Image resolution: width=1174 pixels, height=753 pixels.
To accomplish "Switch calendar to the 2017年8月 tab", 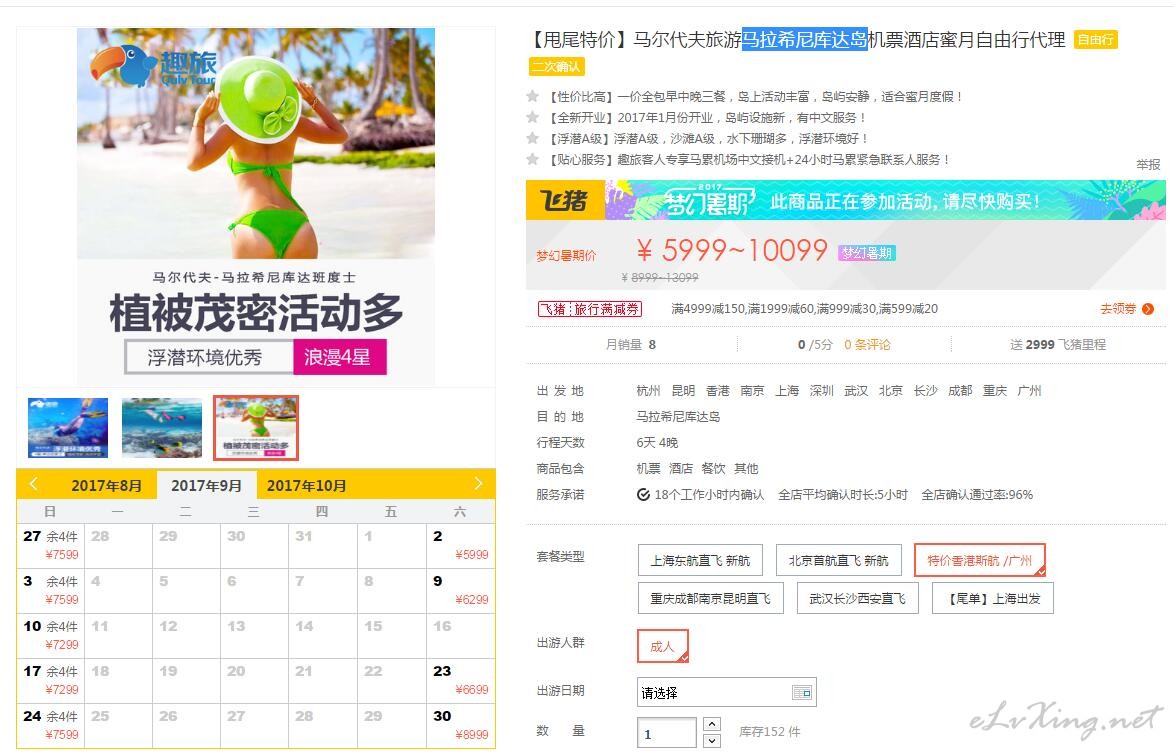I will click(106, 485).
